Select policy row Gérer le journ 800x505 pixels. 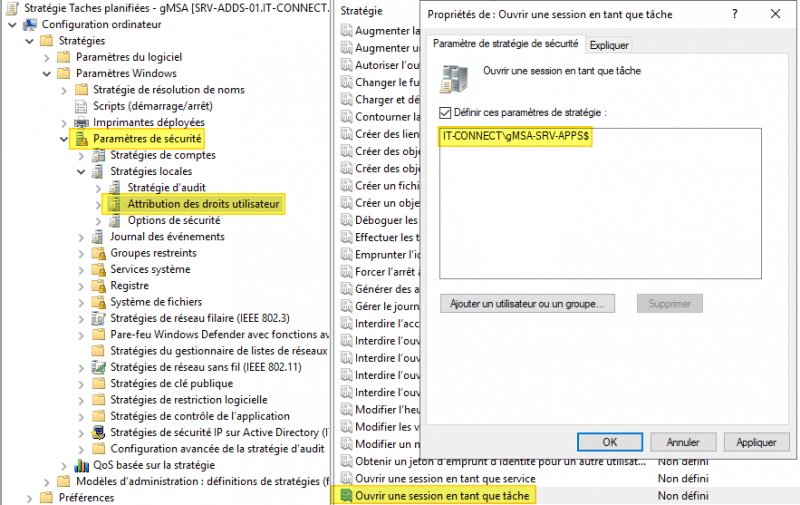pos(387,306)
